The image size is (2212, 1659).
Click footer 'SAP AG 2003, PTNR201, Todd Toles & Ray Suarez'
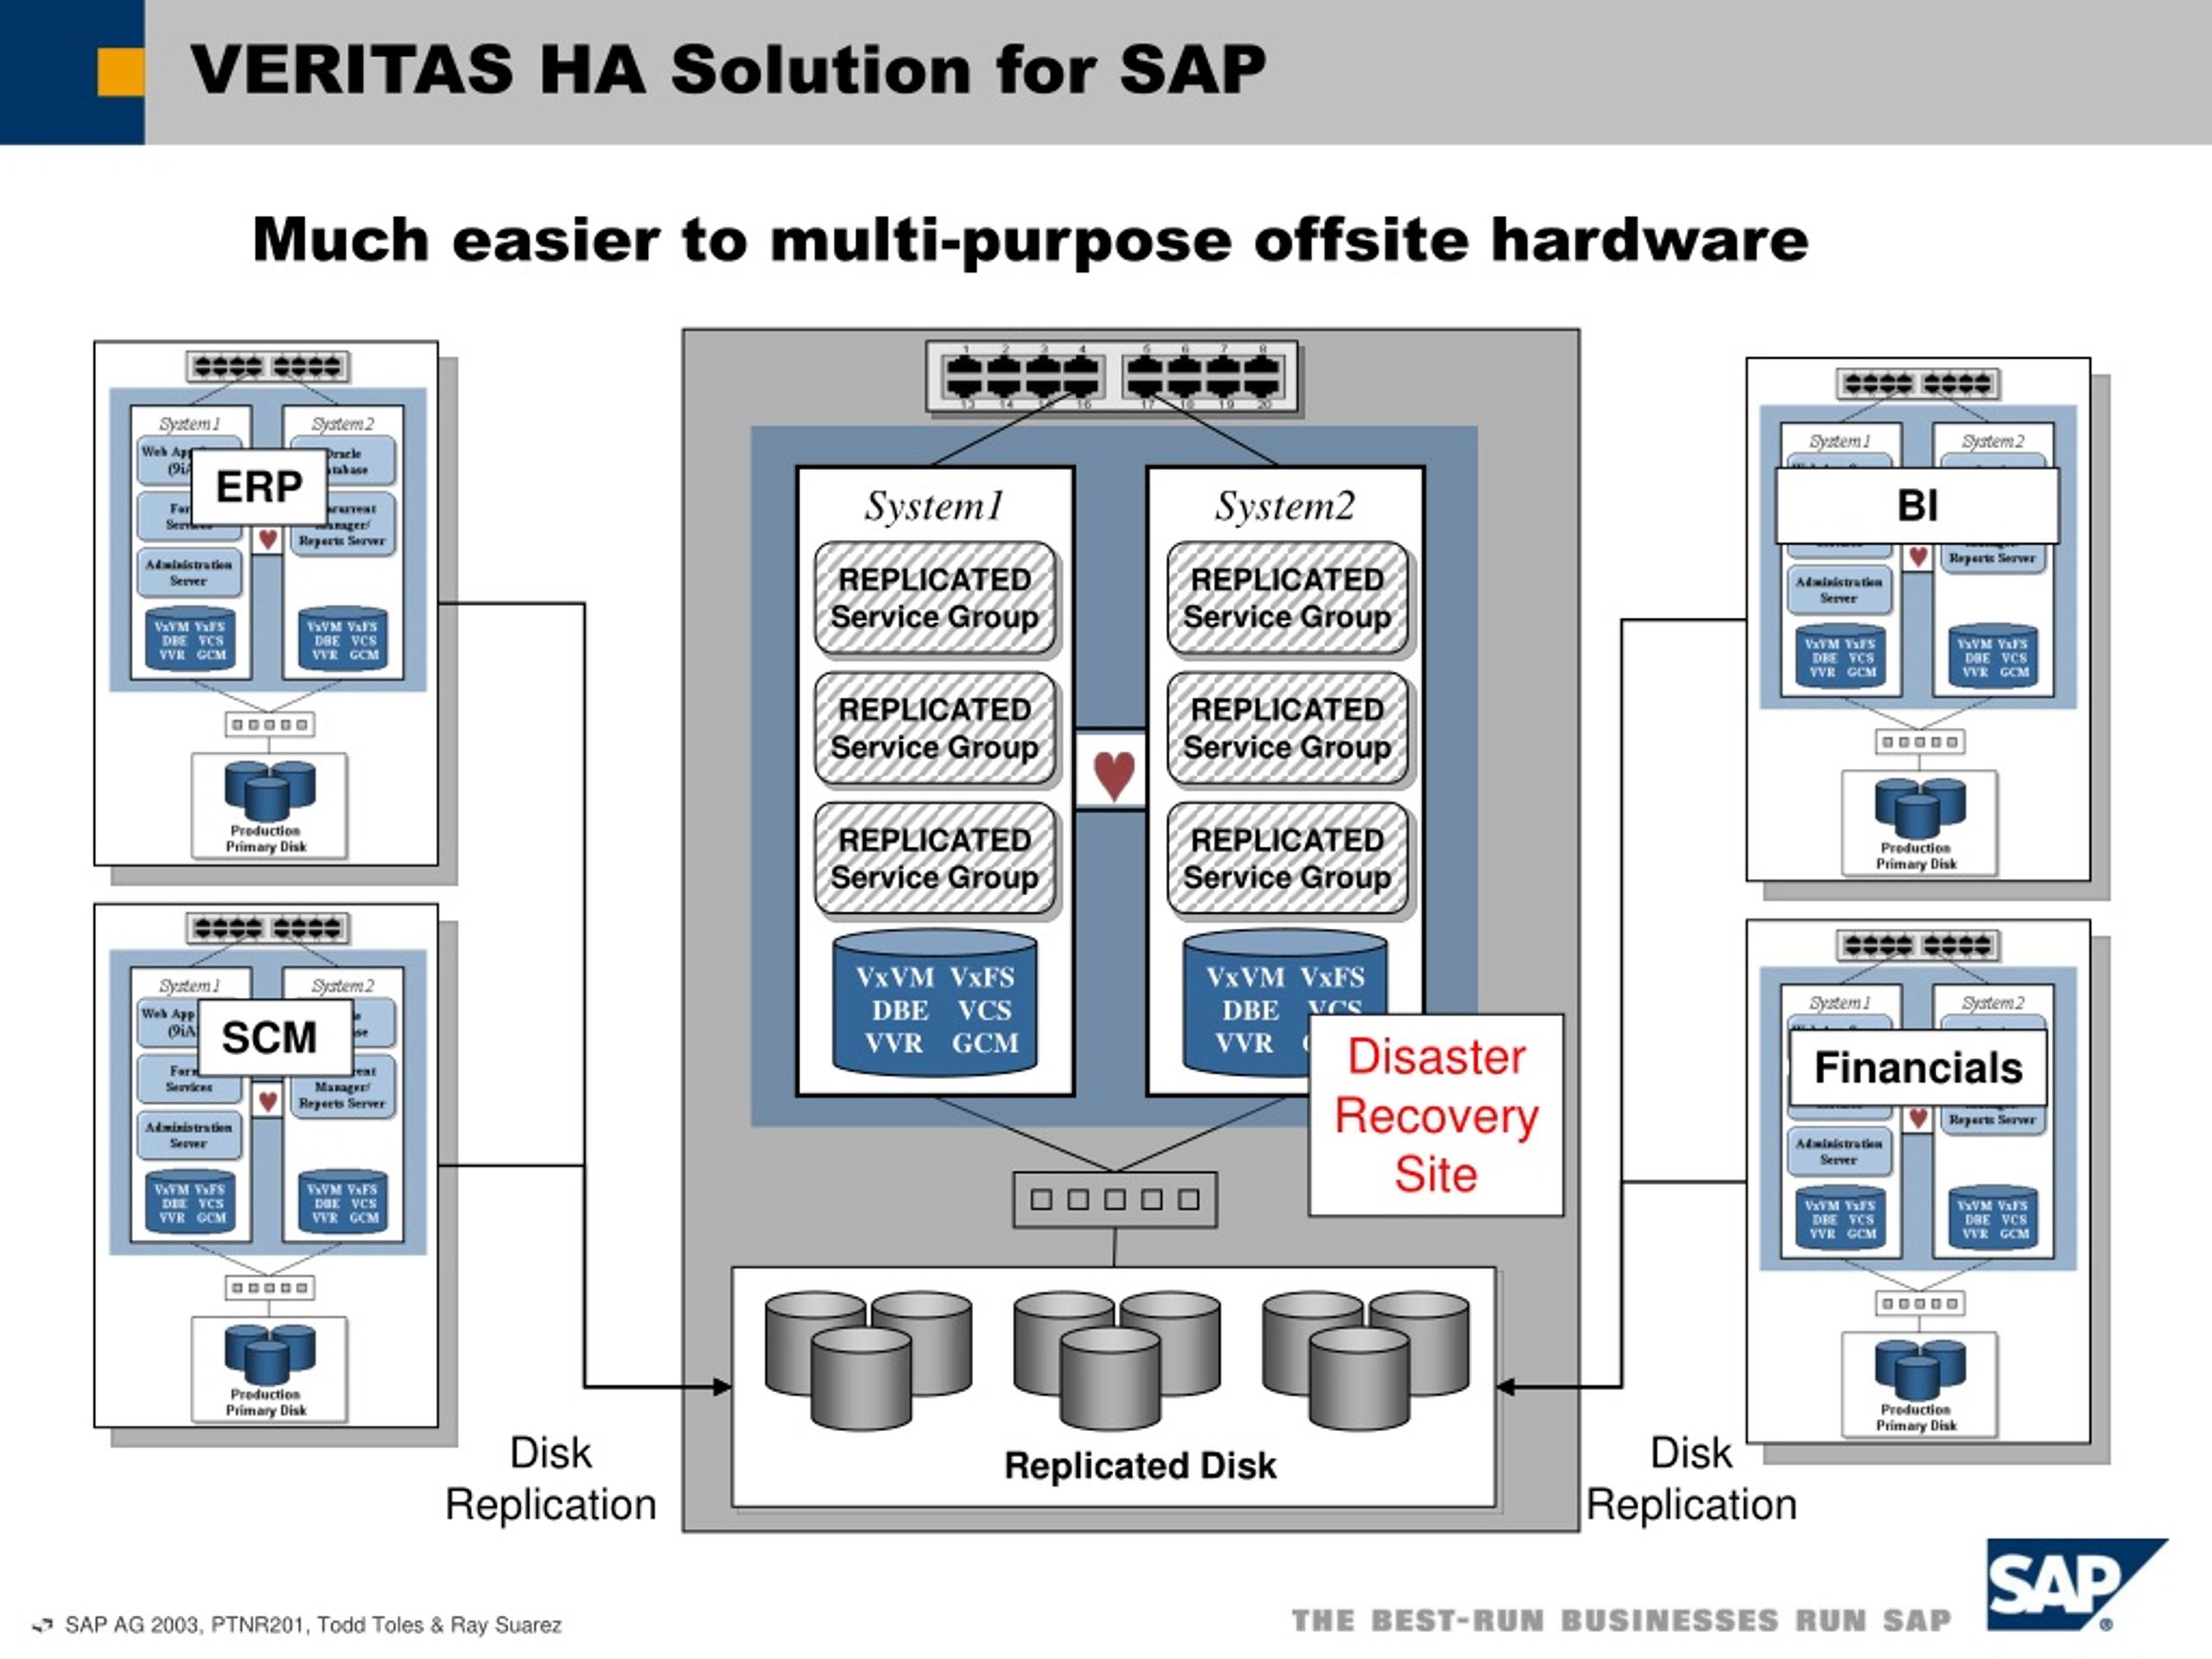point(313,1625)
